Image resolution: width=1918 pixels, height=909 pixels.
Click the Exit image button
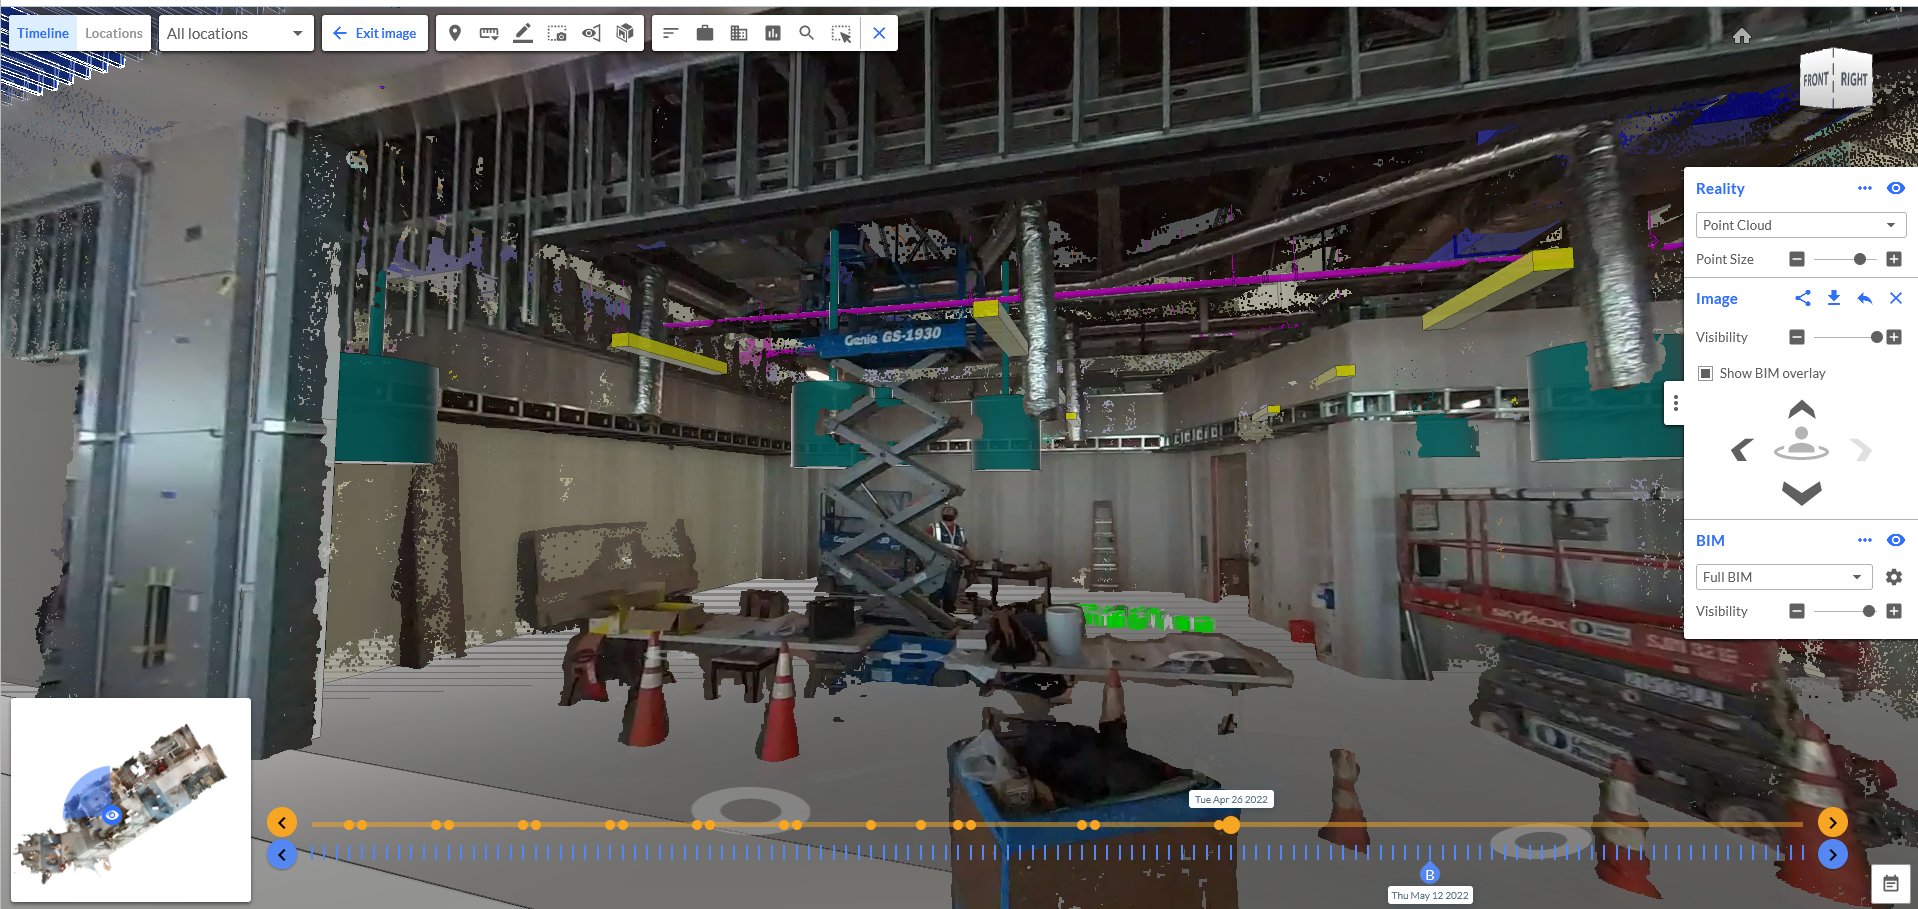click(x=375, y=32)
